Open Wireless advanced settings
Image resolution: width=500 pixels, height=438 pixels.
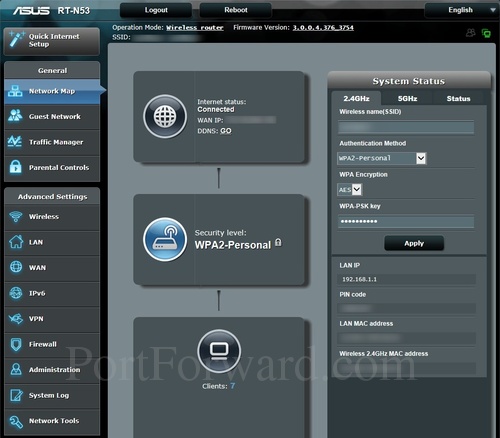pyautogui.click(x=52, y=217)
